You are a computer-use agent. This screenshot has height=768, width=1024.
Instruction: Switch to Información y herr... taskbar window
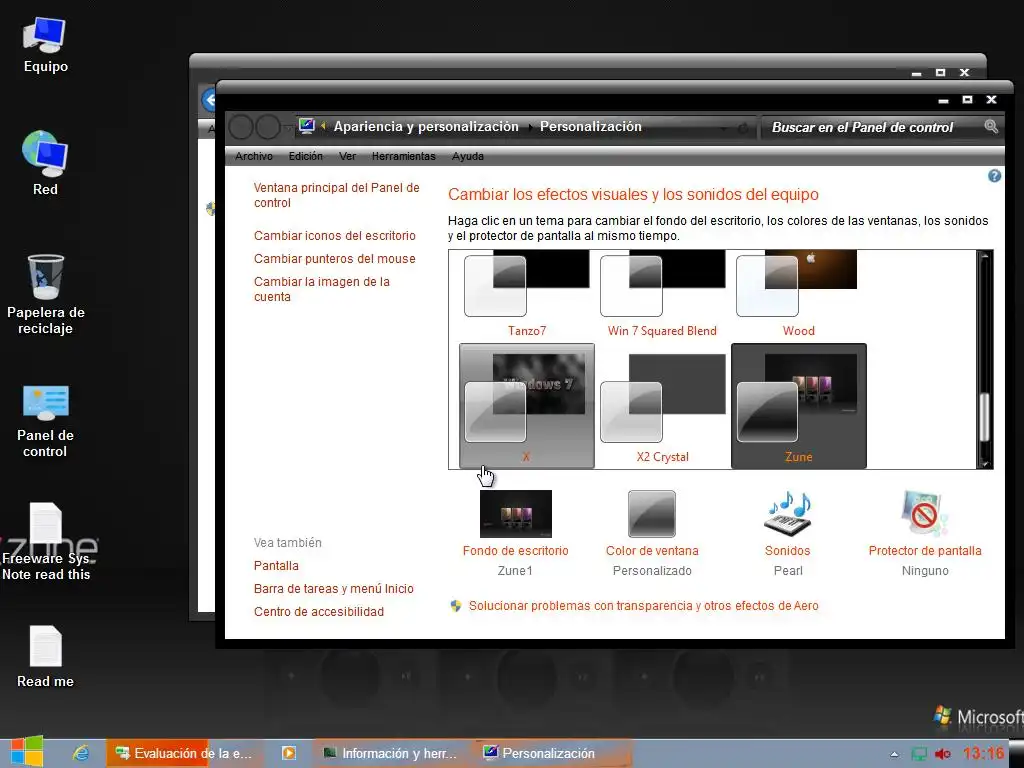[x=392, y=753]
